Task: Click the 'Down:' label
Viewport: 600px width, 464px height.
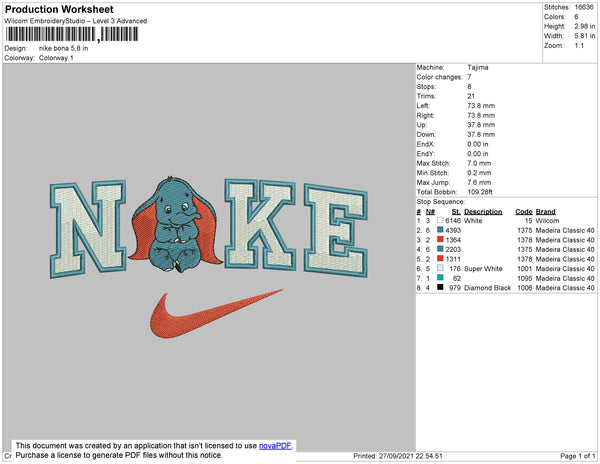Action: (x=426, y=134)
